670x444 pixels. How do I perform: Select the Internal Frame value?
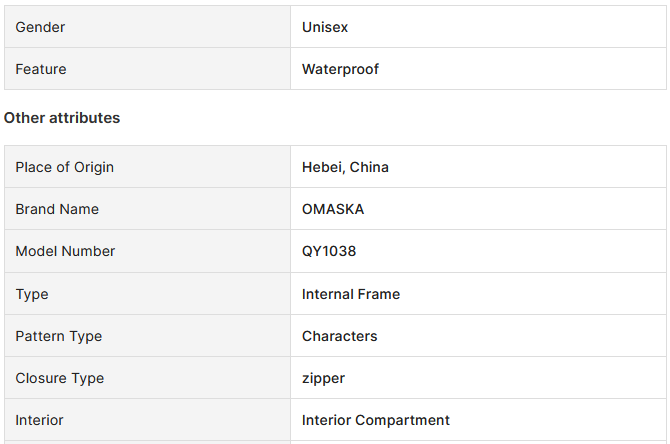pos(351,294)
